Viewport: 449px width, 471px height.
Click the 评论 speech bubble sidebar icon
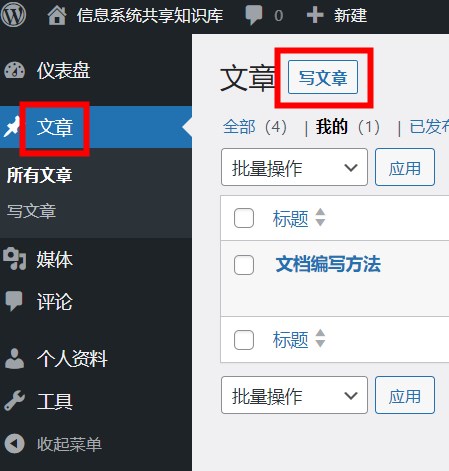pyautogui.click(x=14, y=301)
